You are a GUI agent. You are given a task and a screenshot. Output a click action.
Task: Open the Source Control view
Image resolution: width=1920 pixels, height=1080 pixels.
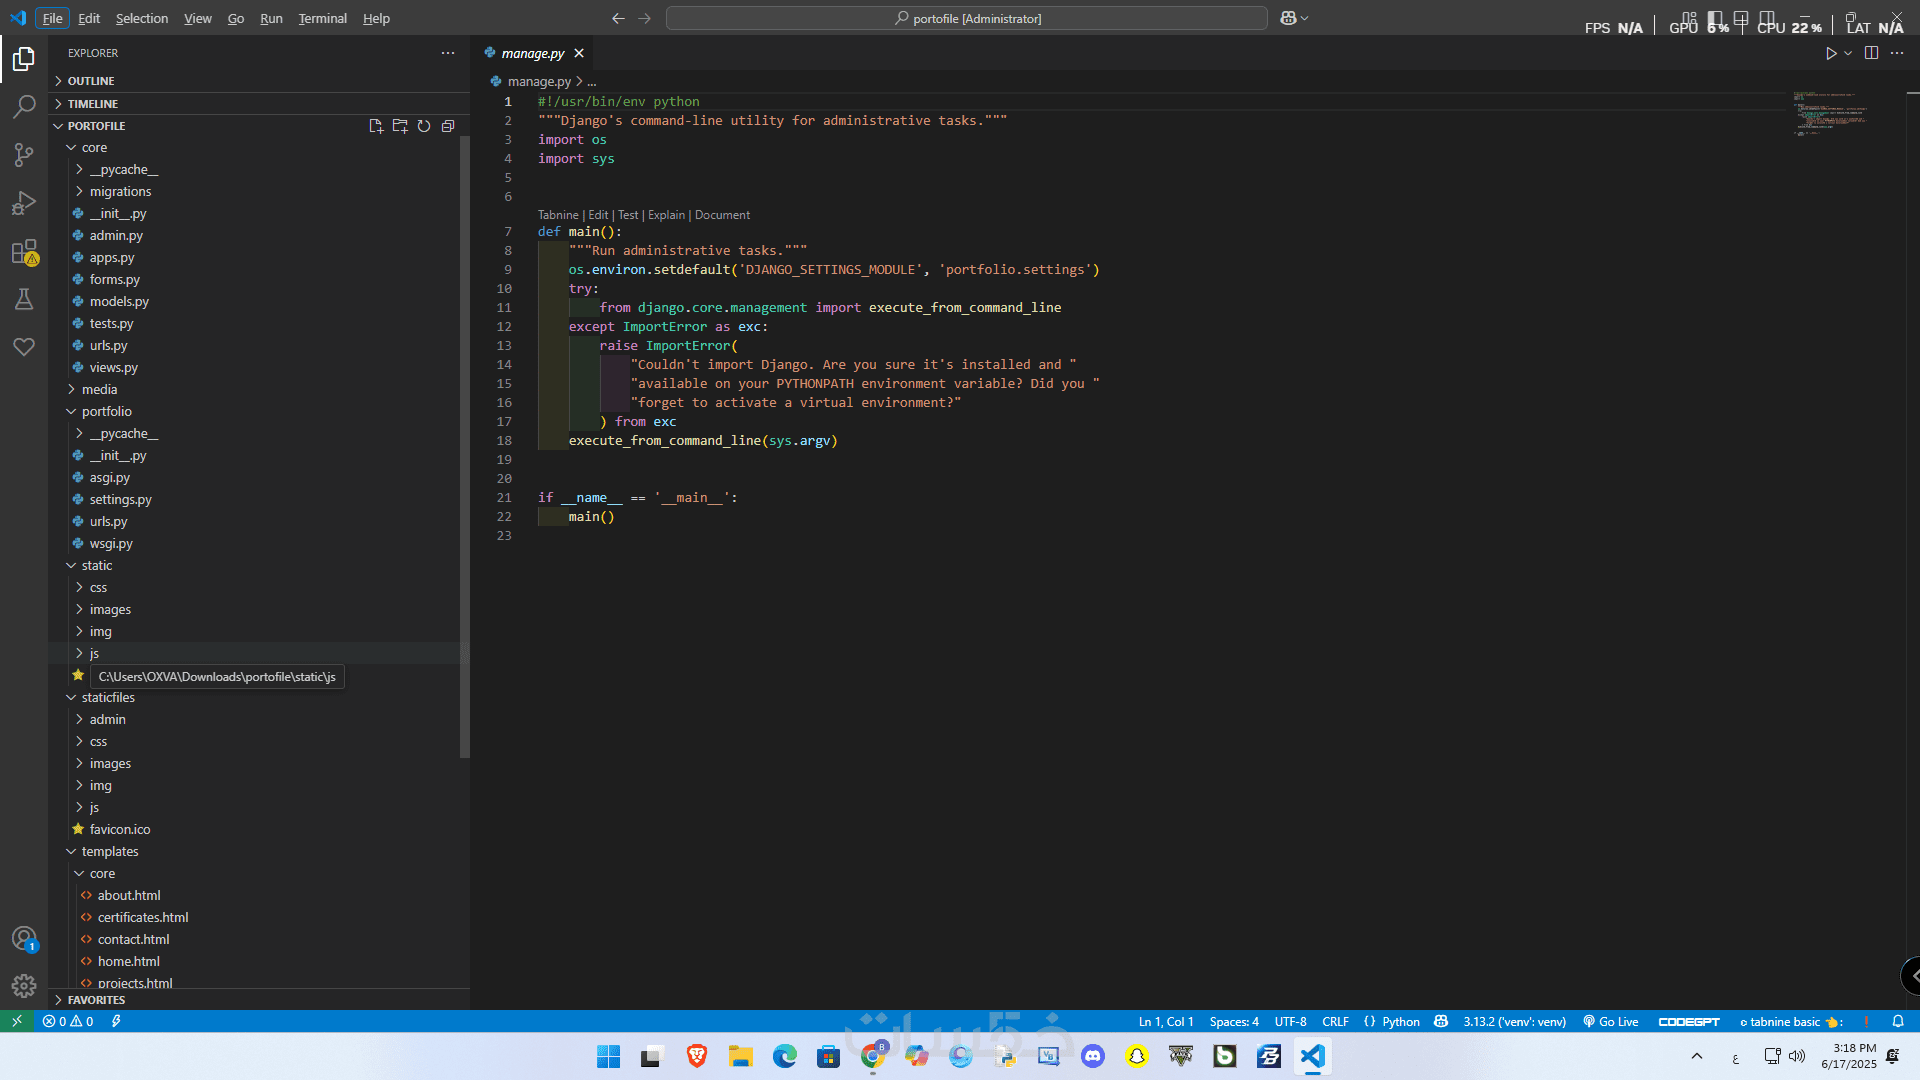[24, 154]
